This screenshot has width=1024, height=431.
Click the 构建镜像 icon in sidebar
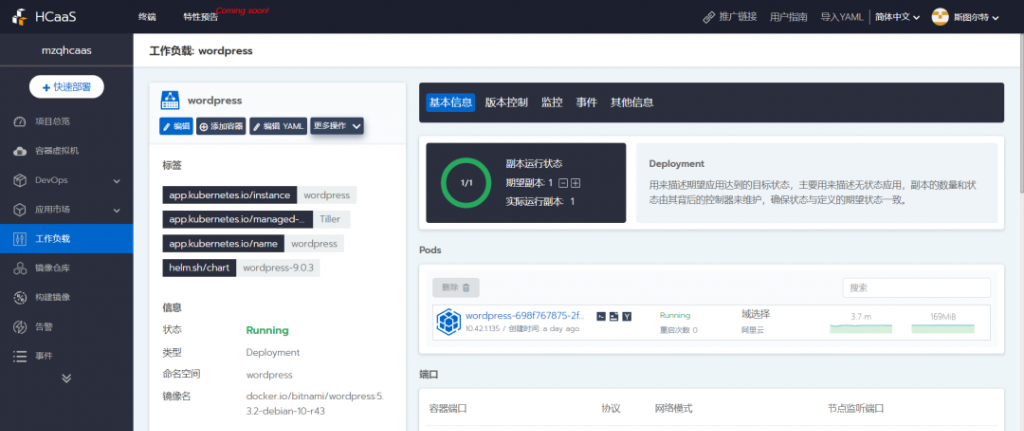(x=20, y=298)
